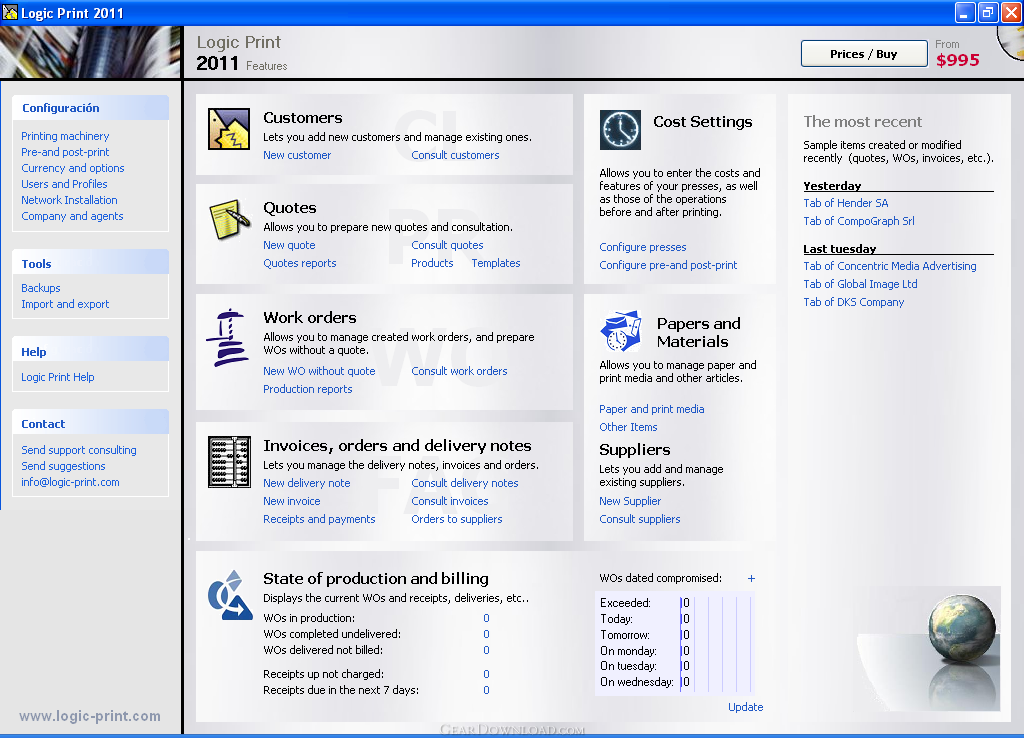
Task: Click the Work orders icon
Action: point(228,337)
